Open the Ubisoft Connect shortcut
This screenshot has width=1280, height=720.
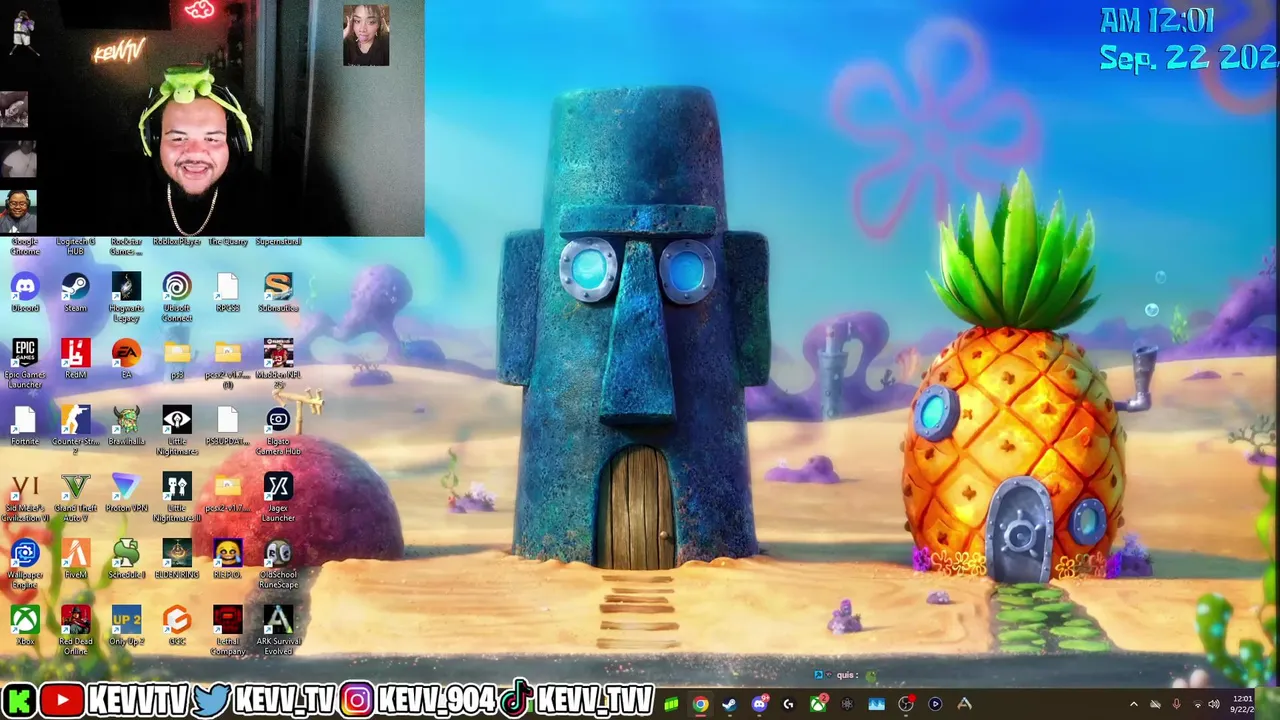pos(177,297)
